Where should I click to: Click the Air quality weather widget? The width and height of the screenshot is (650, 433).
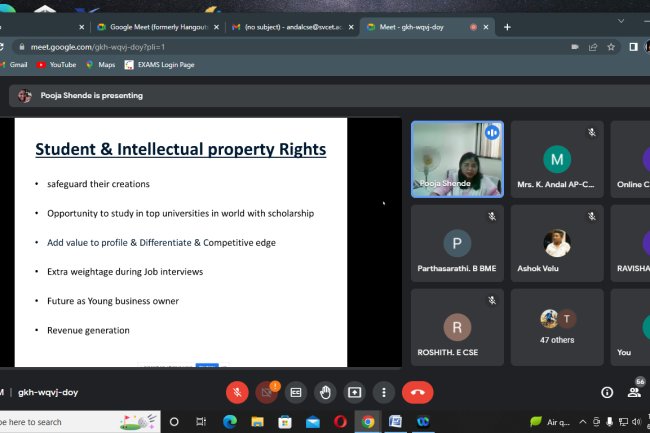point(550,422)
